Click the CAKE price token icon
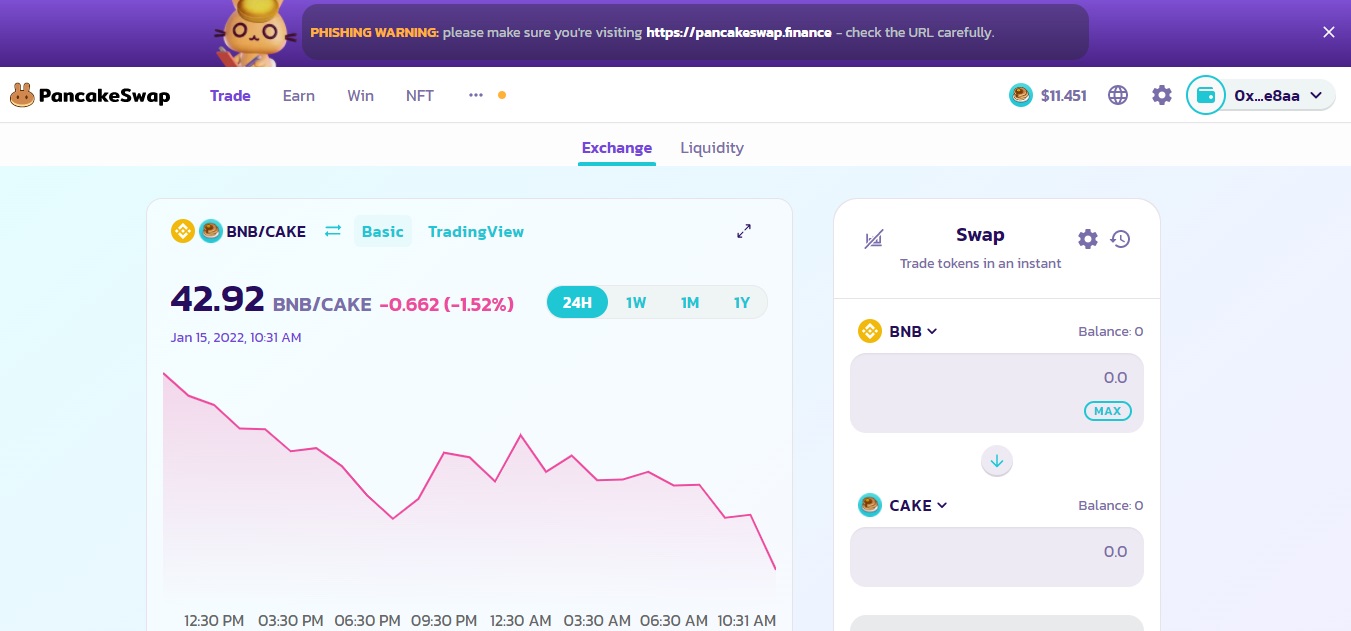Screen dimensions: 1351x631 point(1021,95)
